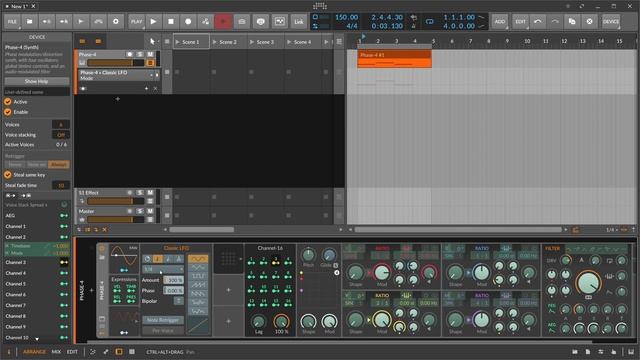The image size is (640, 360).
Task: Open the controller gamepad icon
Action: 98,22
